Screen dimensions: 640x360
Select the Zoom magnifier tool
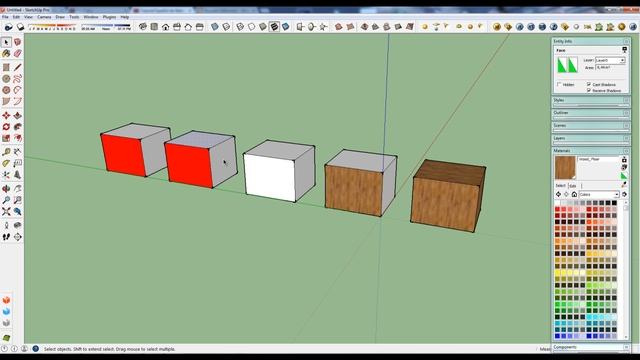click(x=6, y=200)
